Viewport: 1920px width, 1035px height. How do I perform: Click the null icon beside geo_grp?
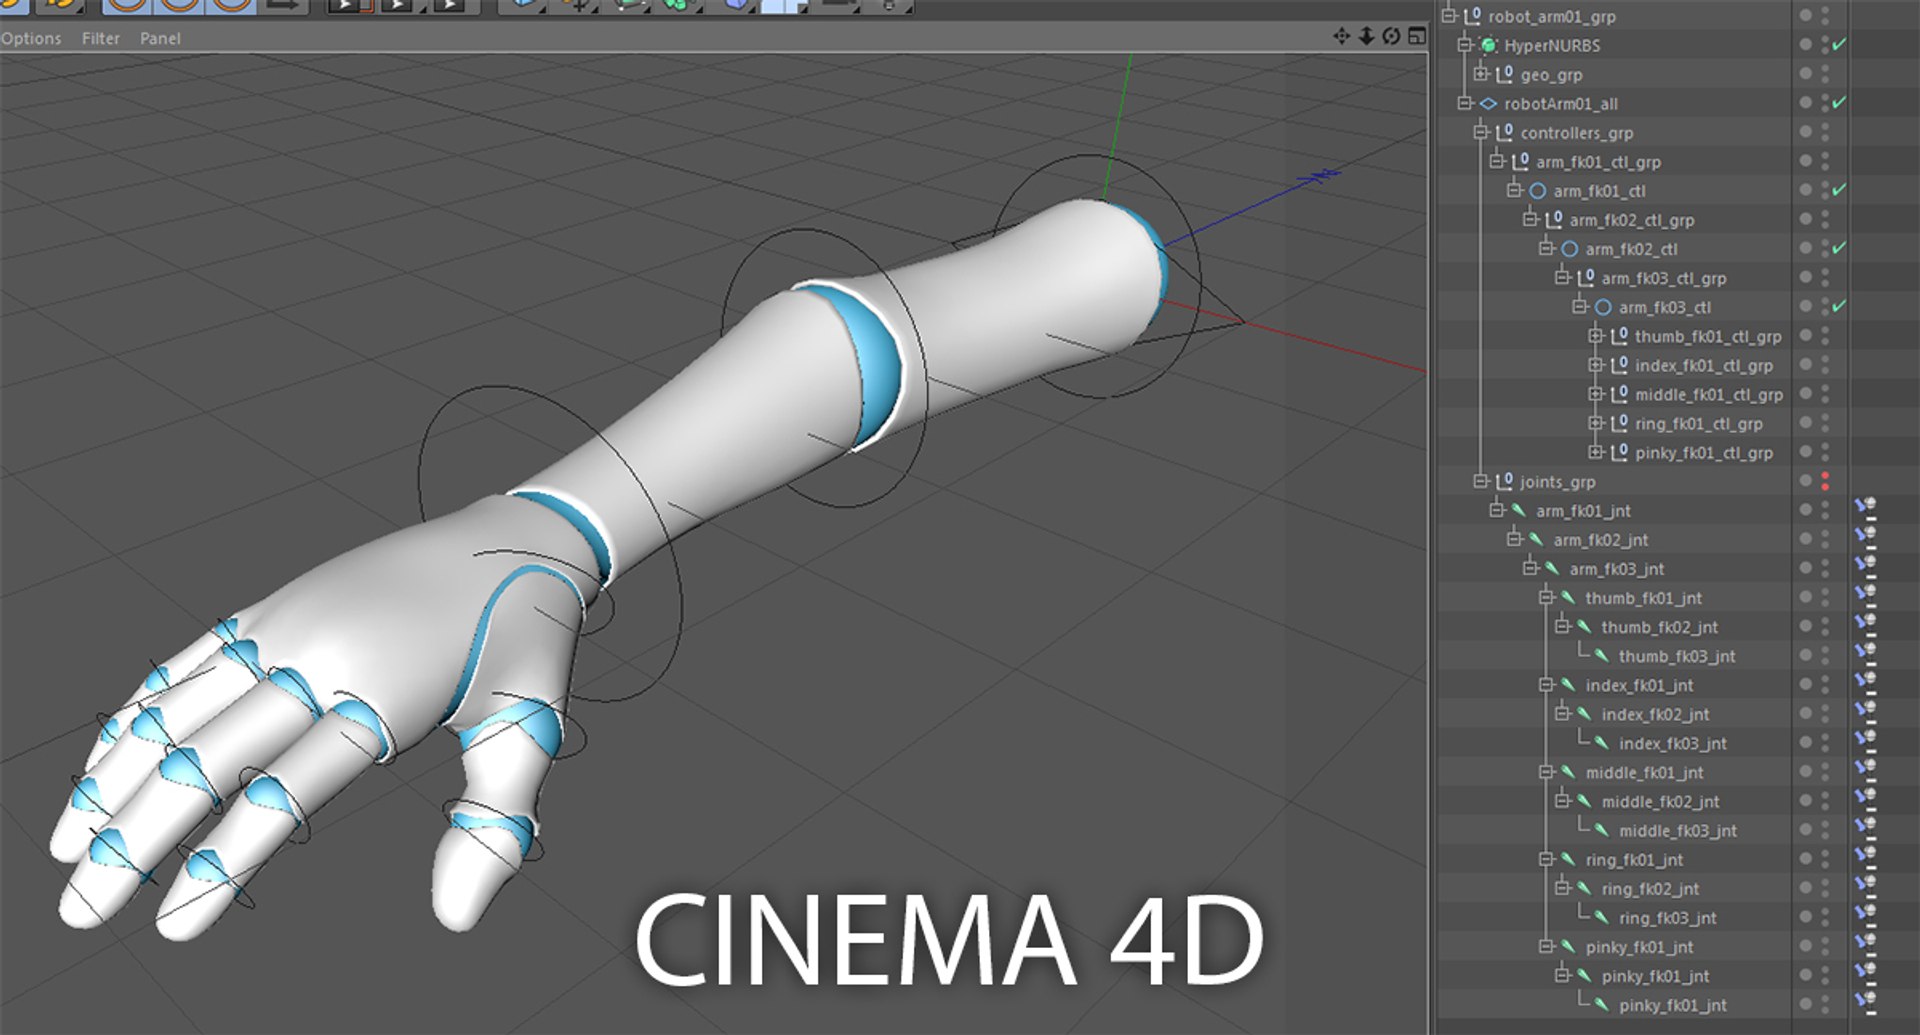(1504, 74)
